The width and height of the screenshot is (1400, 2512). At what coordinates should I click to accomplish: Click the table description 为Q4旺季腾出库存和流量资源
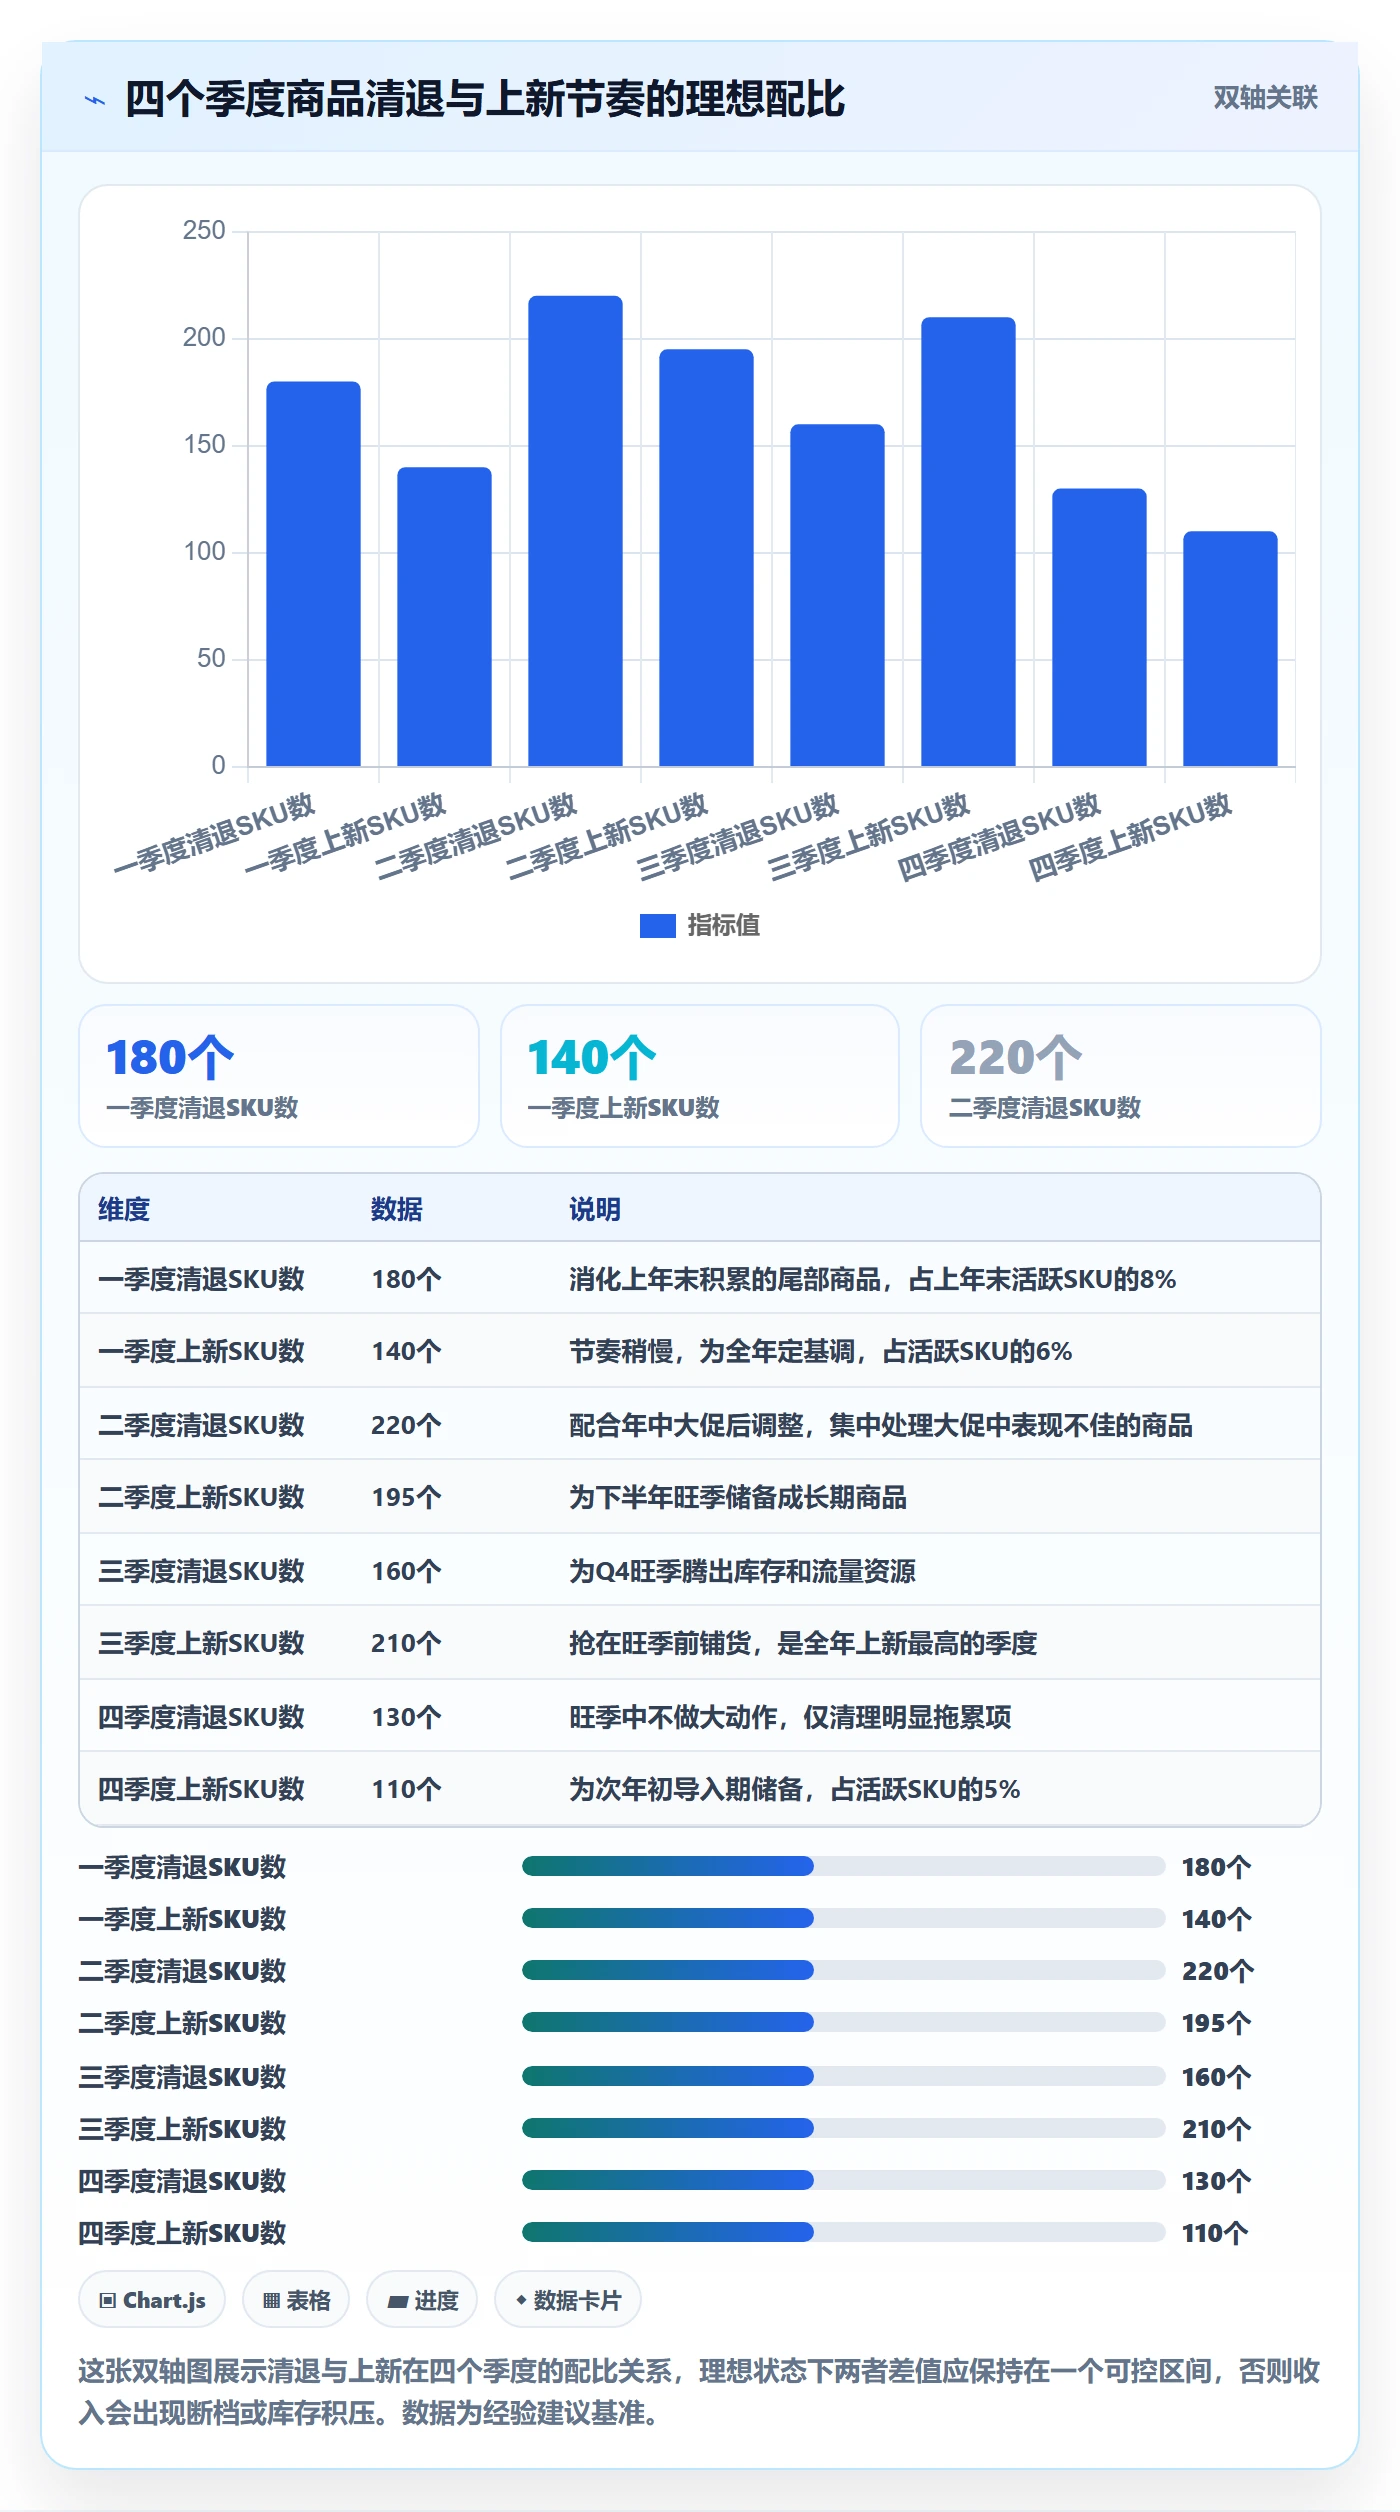click(742, 1571)
